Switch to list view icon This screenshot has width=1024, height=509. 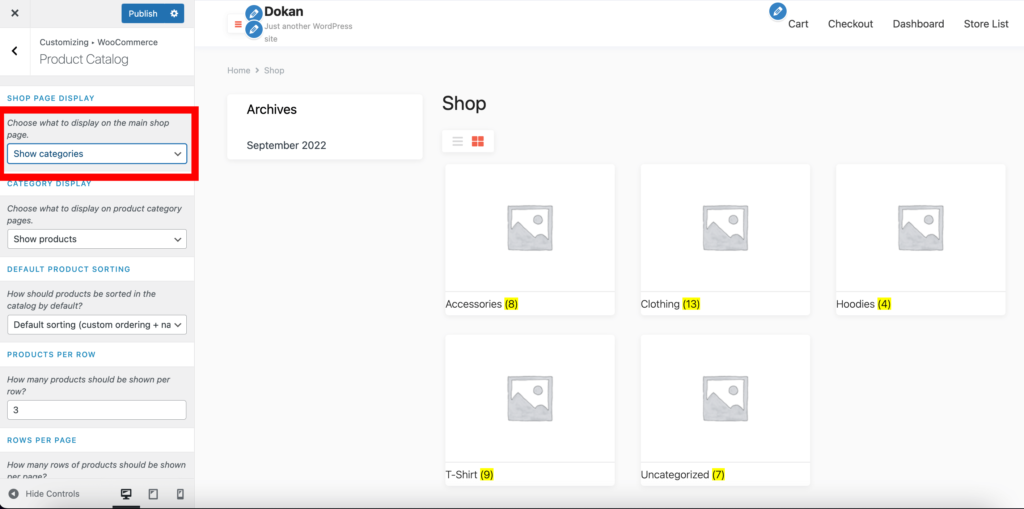click(x=458, y=141)
